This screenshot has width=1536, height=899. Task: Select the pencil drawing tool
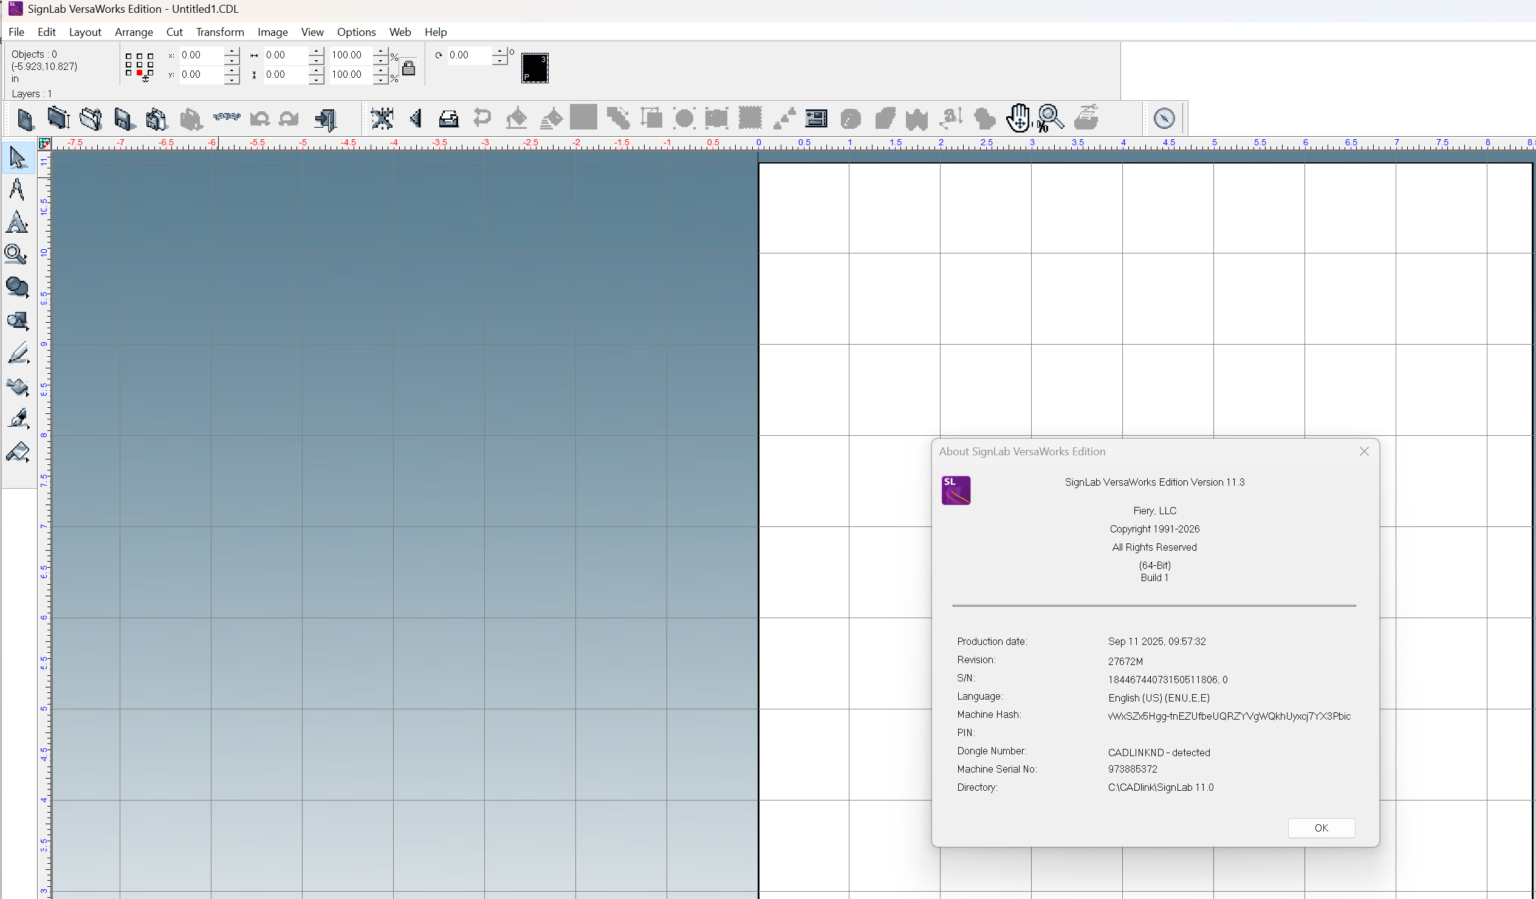coord(17,354)
